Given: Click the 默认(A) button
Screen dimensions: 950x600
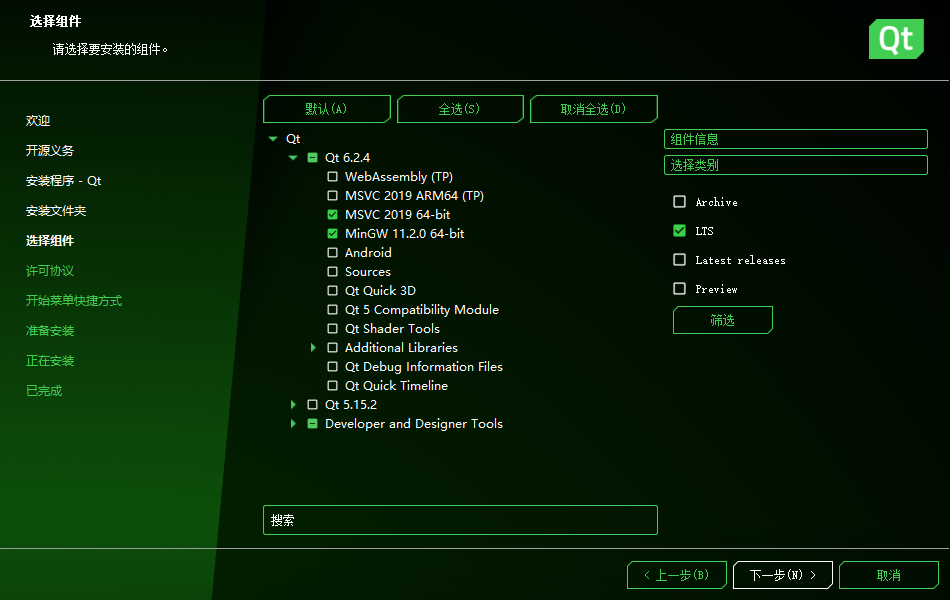Looking at the screenshot, I should click(327, 109).
